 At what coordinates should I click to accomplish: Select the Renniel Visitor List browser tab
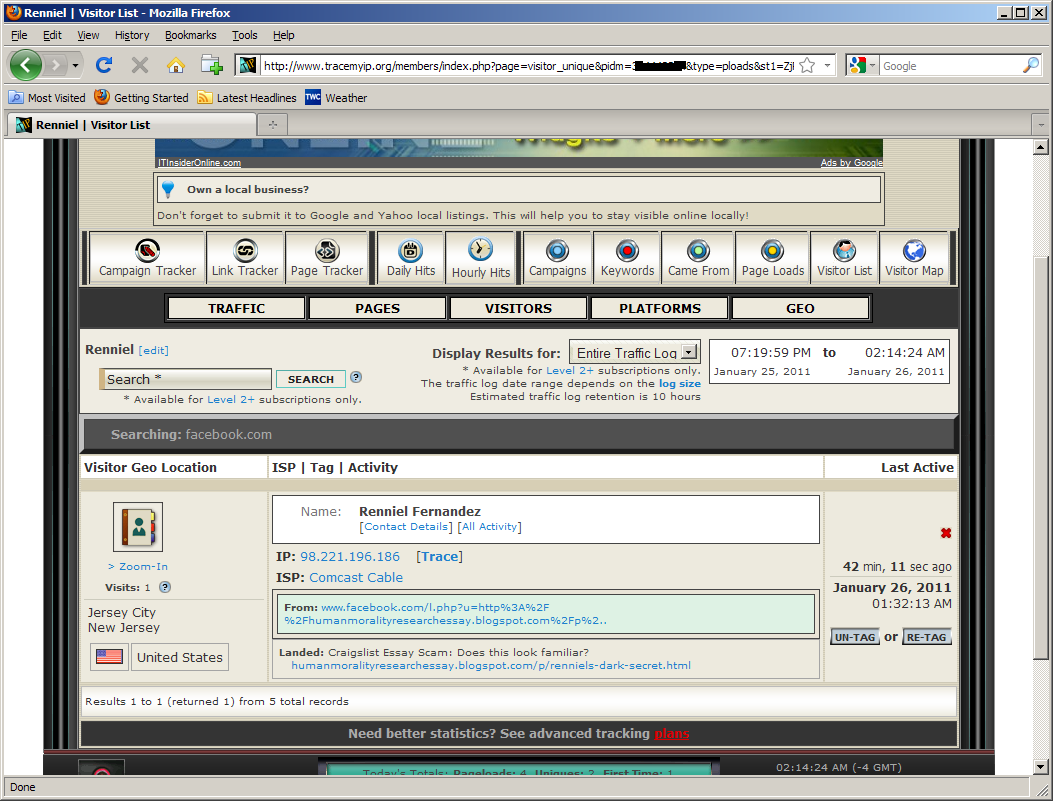click(132, 125)
